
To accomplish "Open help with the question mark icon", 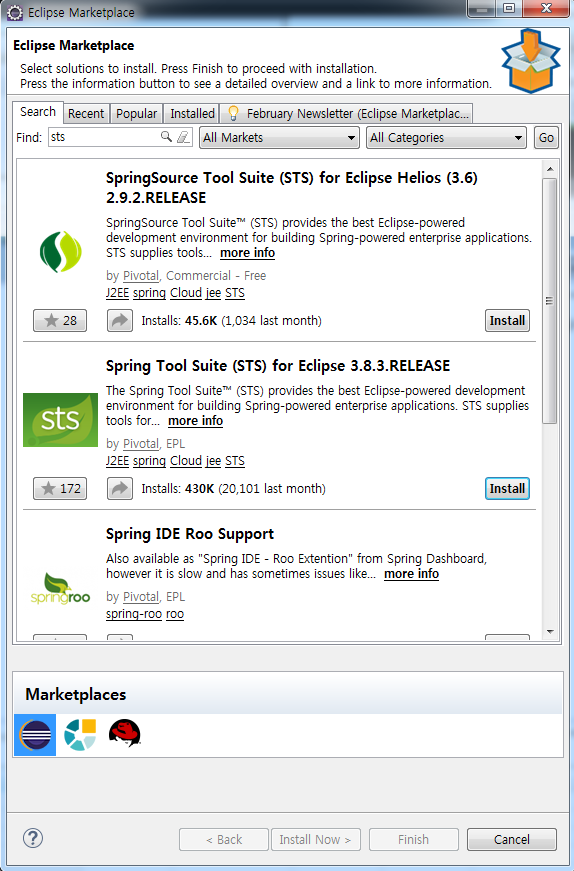I will 33,838.
